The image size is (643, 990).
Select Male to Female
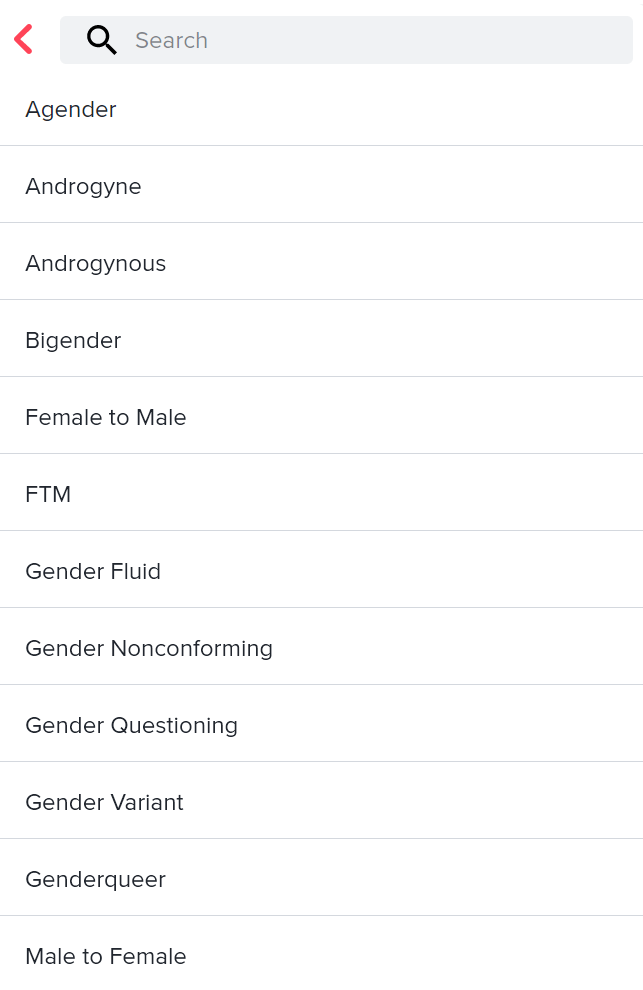click(106, 957)
